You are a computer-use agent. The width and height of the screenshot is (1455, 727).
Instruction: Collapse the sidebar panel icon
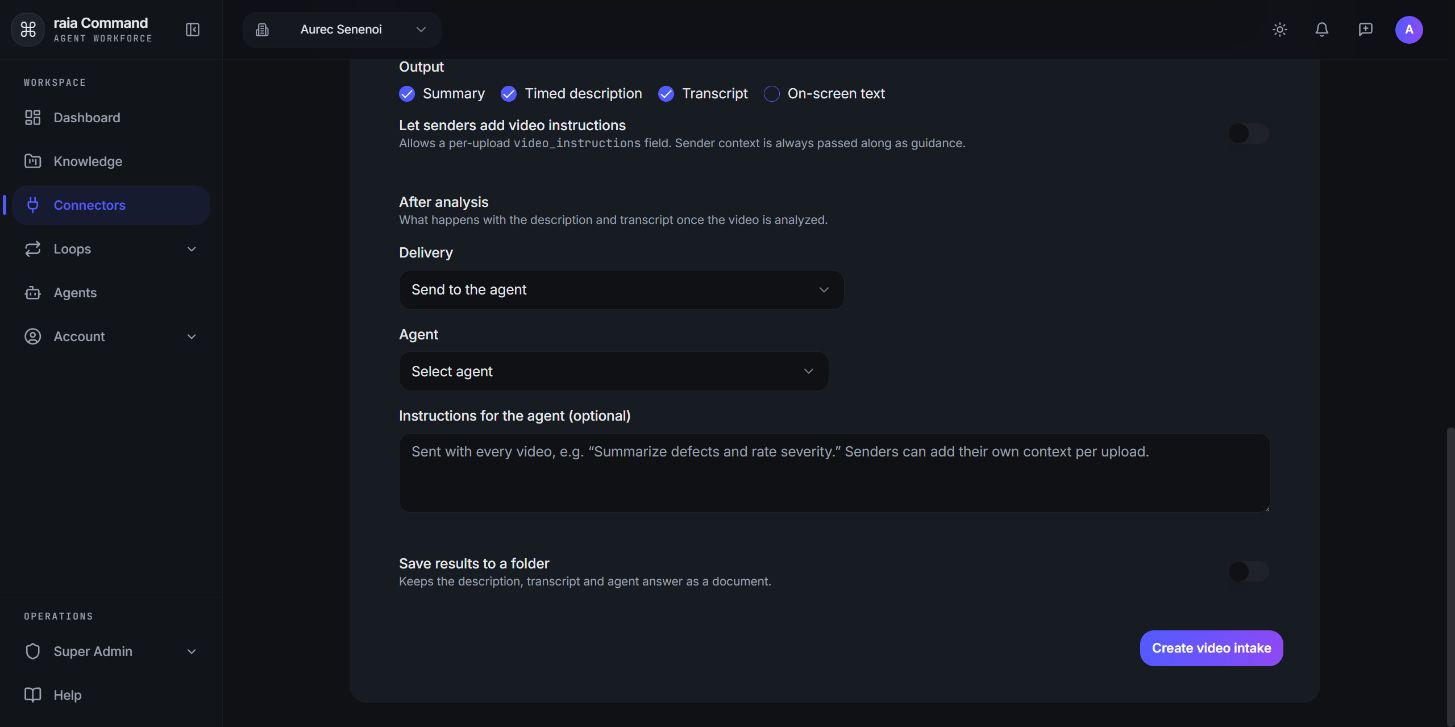(x=193, y=30)
